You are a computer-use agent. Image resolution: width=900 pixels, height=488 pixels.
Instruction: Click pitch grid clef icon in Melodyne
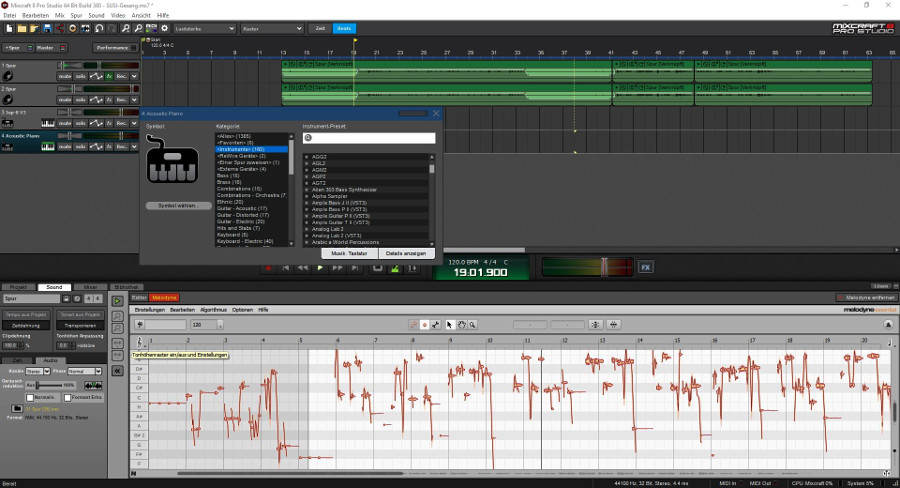click(x=139, y=342)
